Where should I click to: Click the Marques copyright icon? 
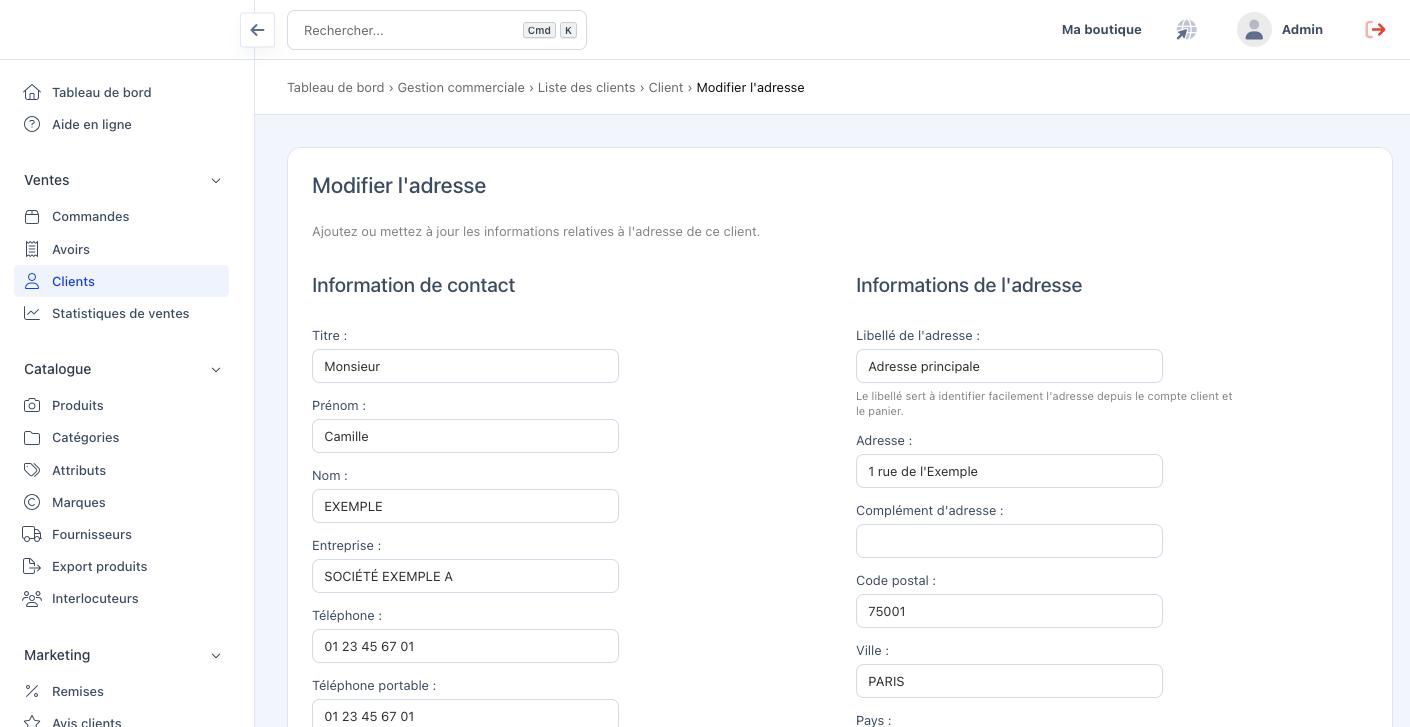point(32,502)
